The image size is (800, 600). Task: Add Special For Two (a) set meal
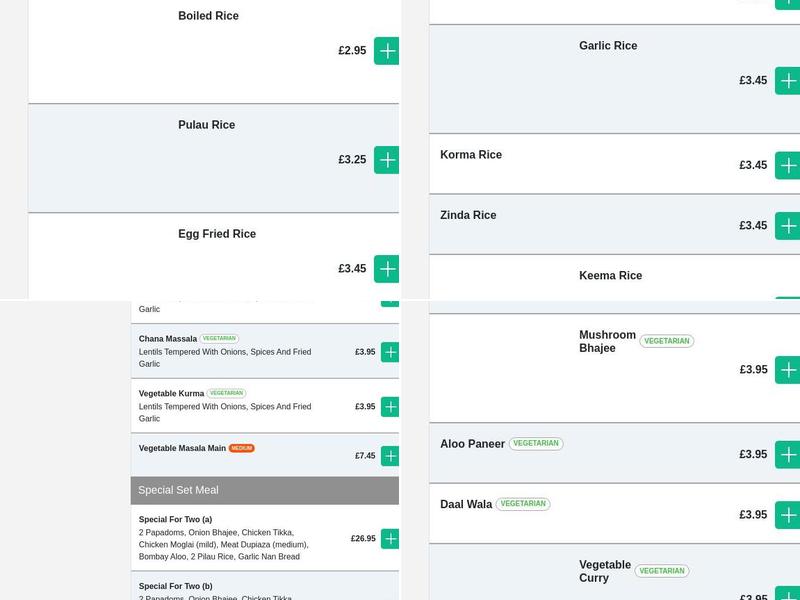point(390,539)
